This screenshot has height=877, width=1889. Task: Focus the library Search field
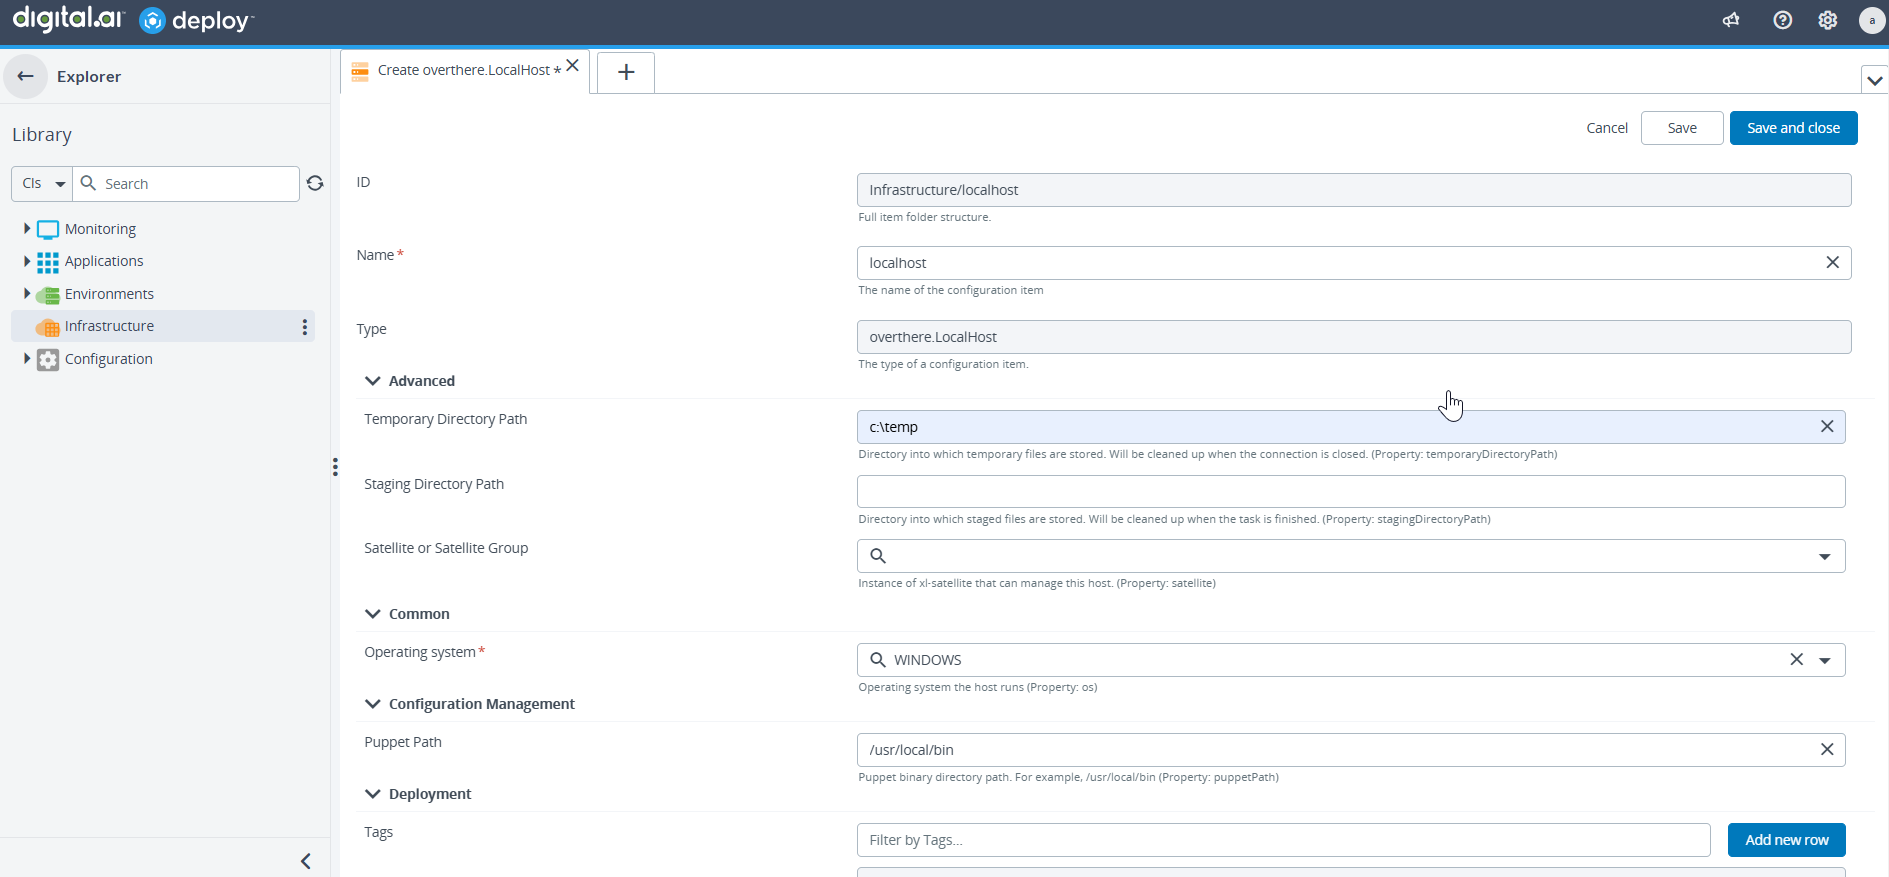click(x=186, y=184)
